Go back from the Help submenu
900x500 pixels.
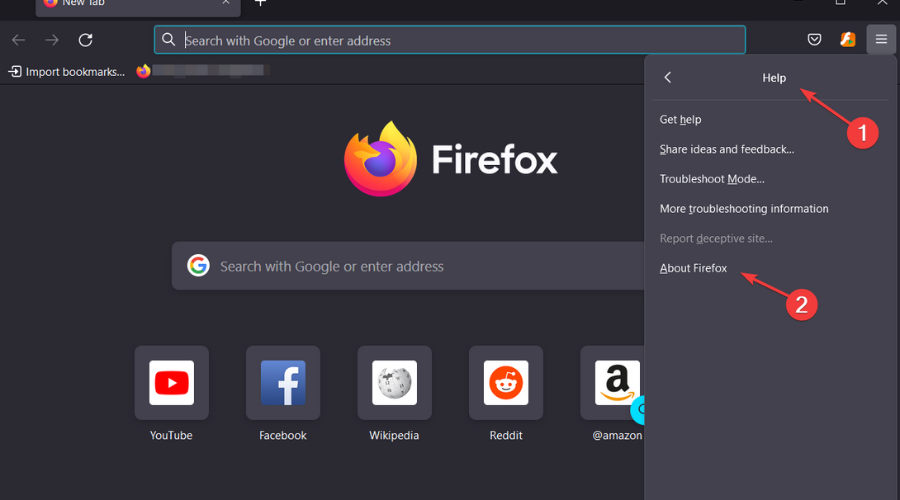pos(668,77)
